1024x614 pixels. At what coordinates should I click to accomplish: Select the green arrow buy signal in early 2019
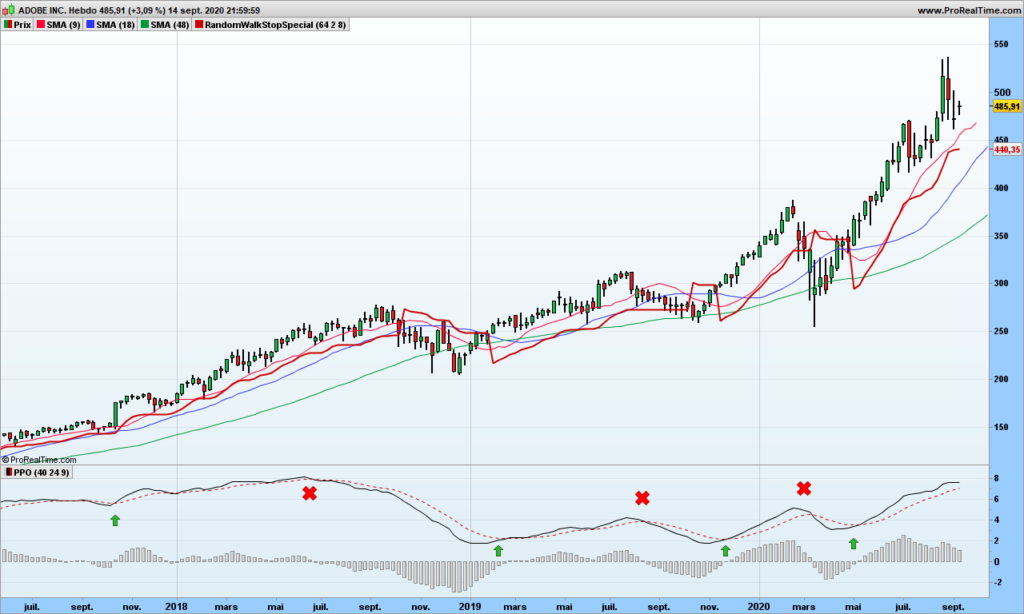click(x=498, y=551)
